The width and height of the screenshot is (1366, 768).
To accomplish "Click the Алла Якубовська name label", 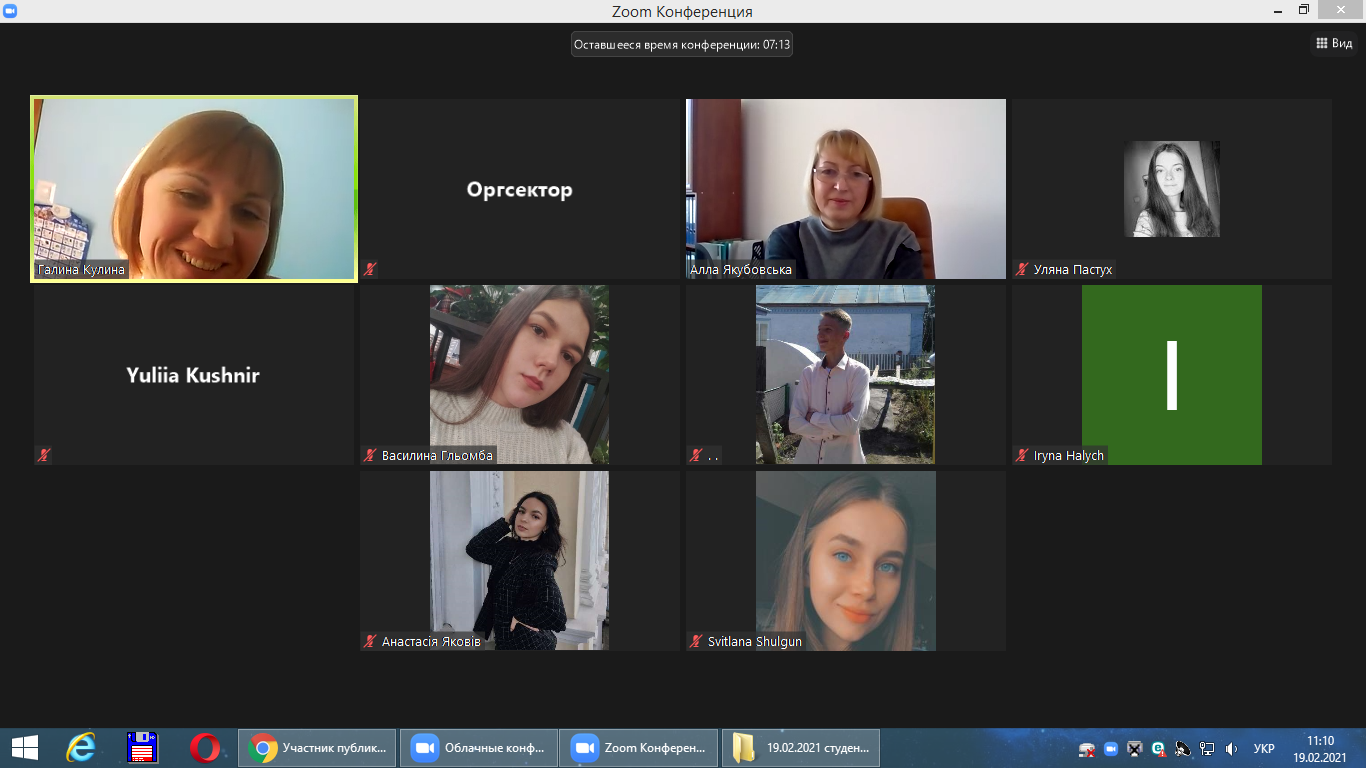I will pos(741,270).
